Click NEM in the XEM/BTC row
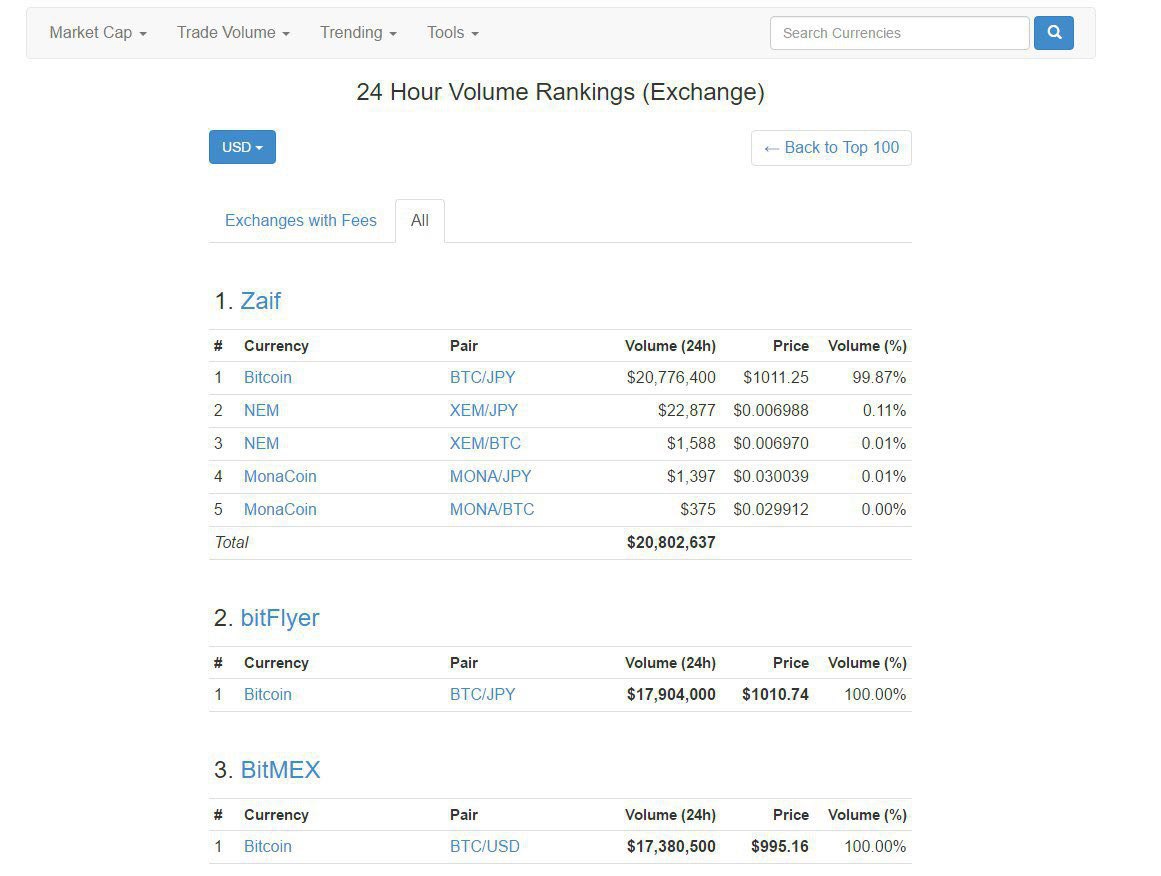The height and width of the screenshot is (876, 1161). [x=261, y=444]
